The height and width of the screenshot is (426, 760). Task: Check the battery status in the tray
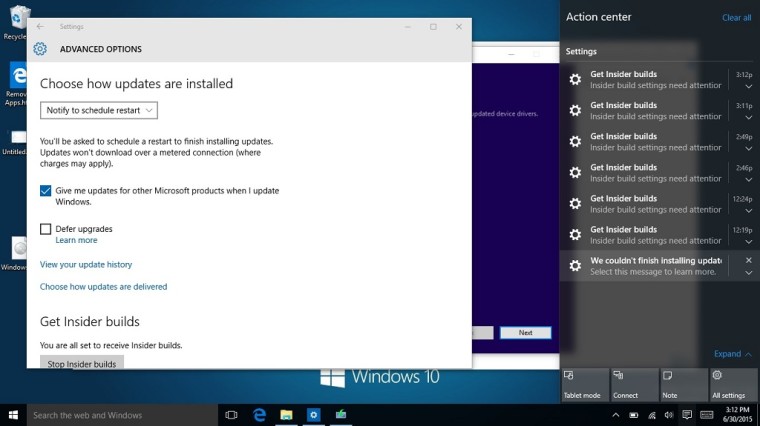pyautogui.click(x=633, y=415)
